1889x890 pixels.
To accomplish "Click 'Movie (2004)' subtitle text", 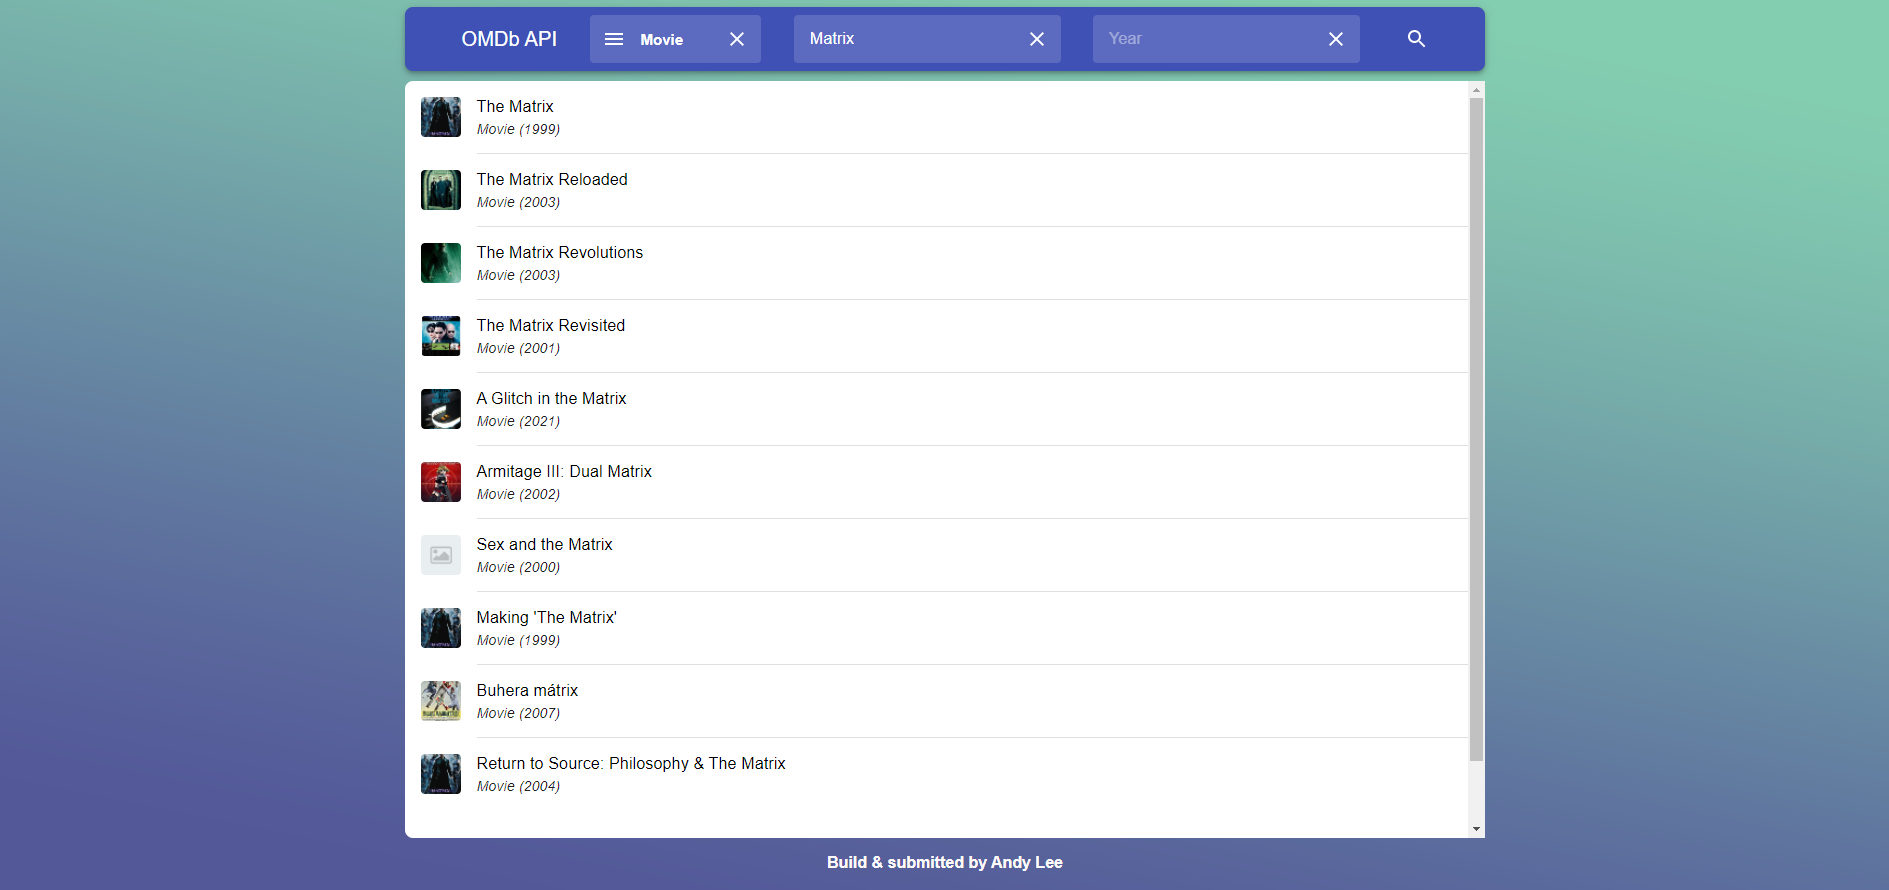I will [518, 786].
